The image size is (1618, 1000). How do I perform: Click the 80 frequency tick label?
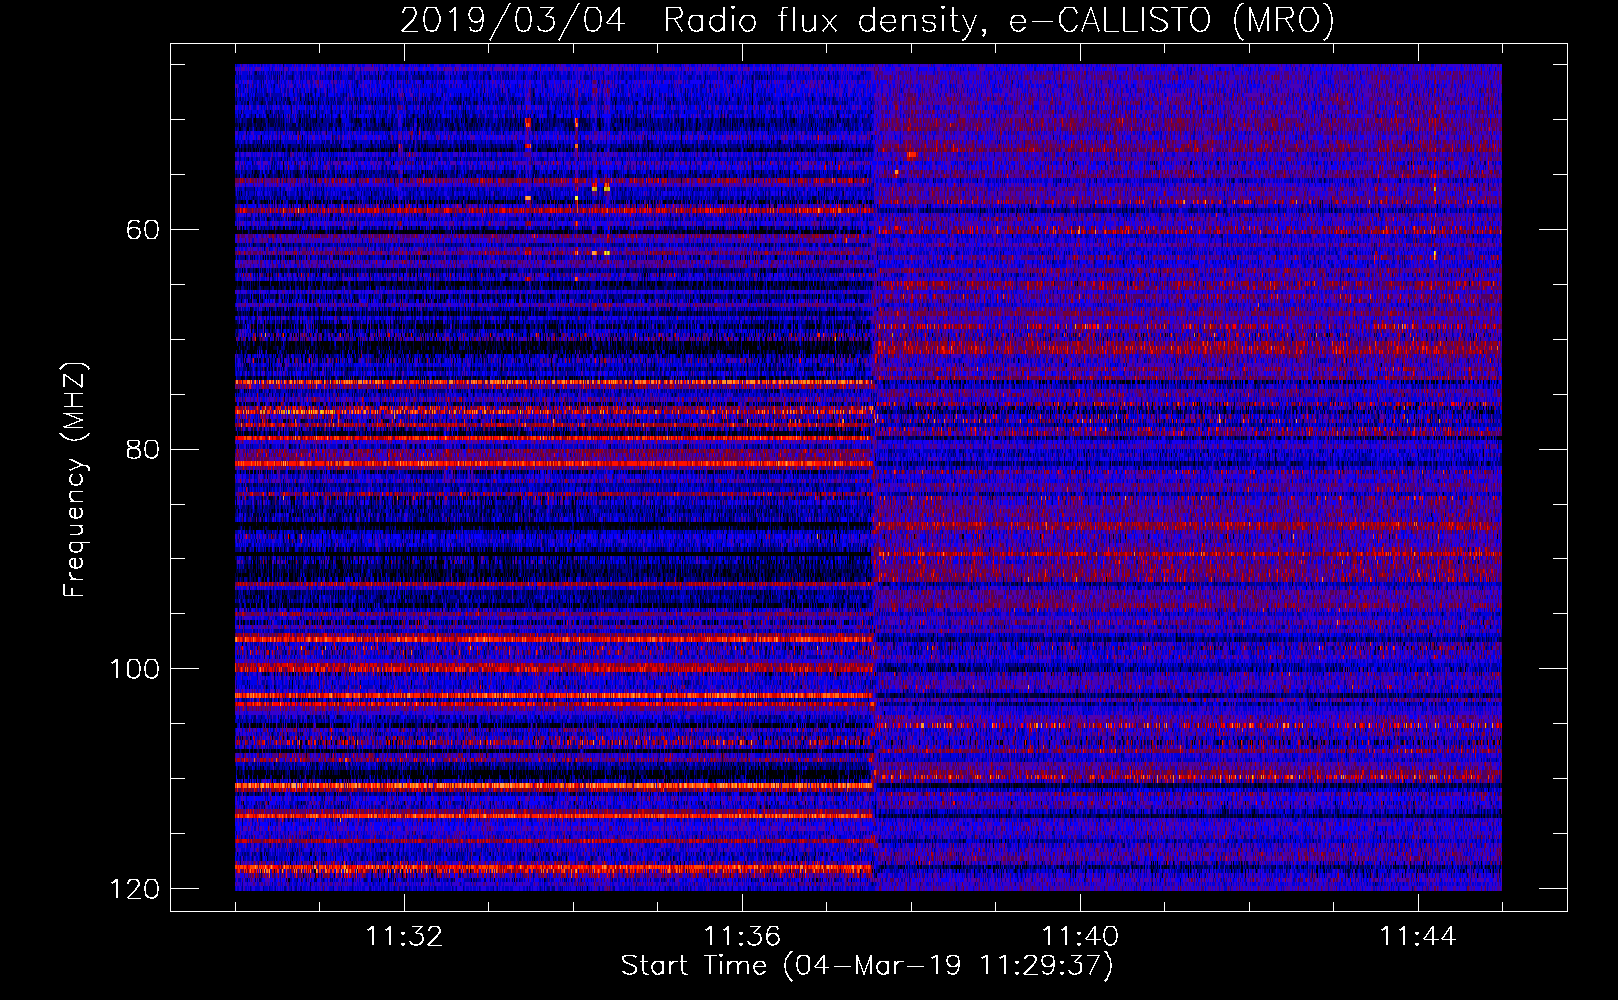tap(143, 449)
